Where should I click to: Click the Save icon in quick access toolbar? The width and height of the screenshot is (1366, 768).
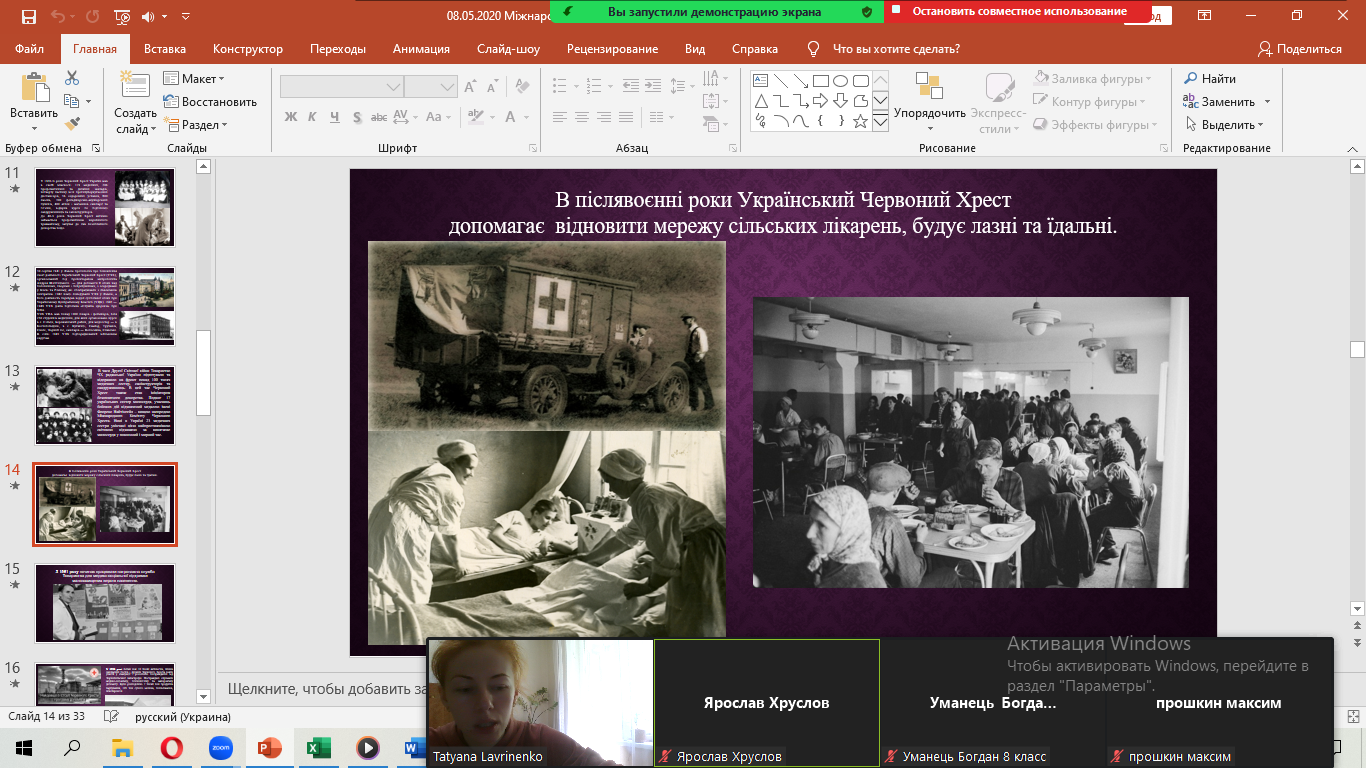28,16
